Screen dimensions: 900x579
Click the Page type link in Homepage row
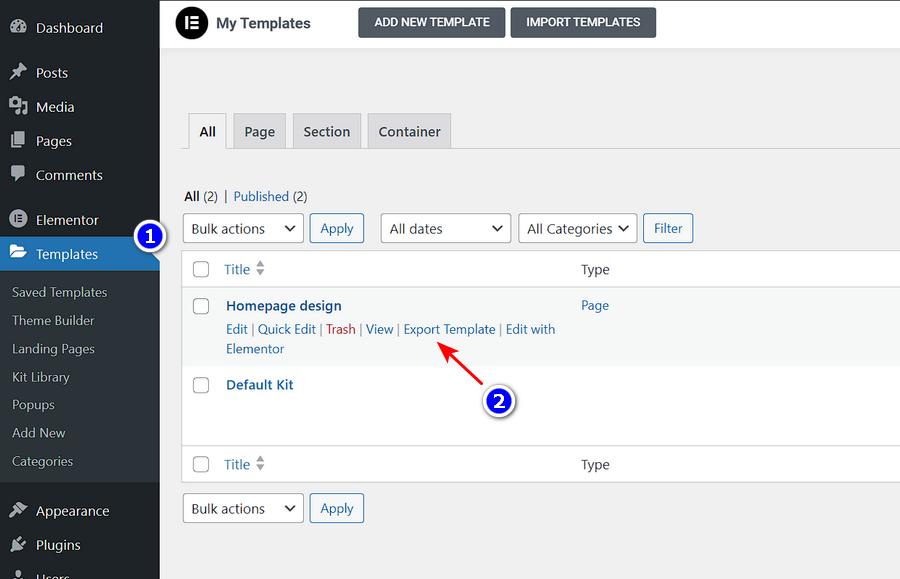(x=595, y=305)
